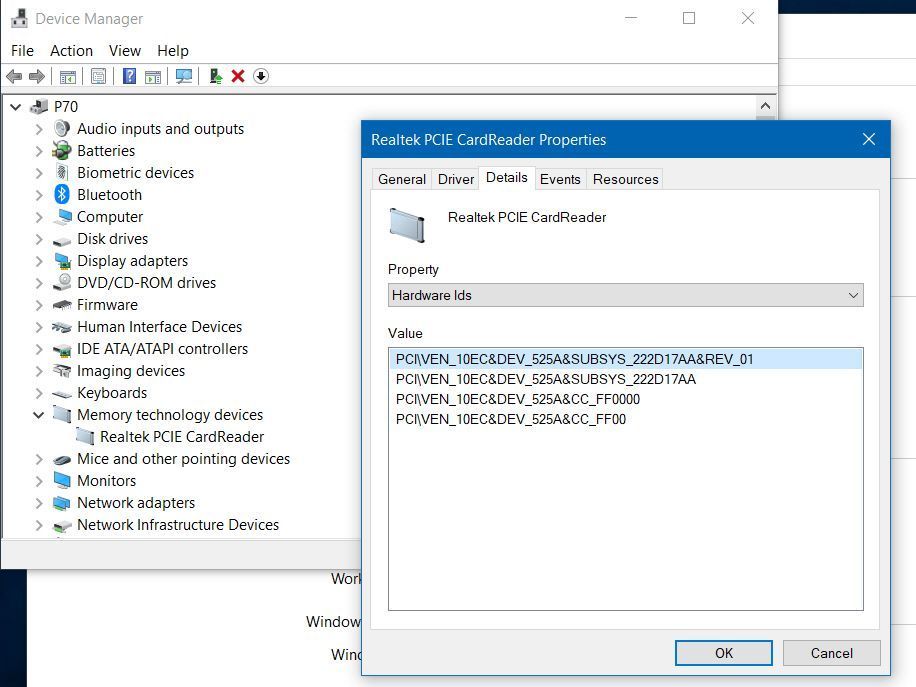Click the action pane toolbar icon left of the monitor icon
The image size is (916, 687).
[x=153, y=77]
